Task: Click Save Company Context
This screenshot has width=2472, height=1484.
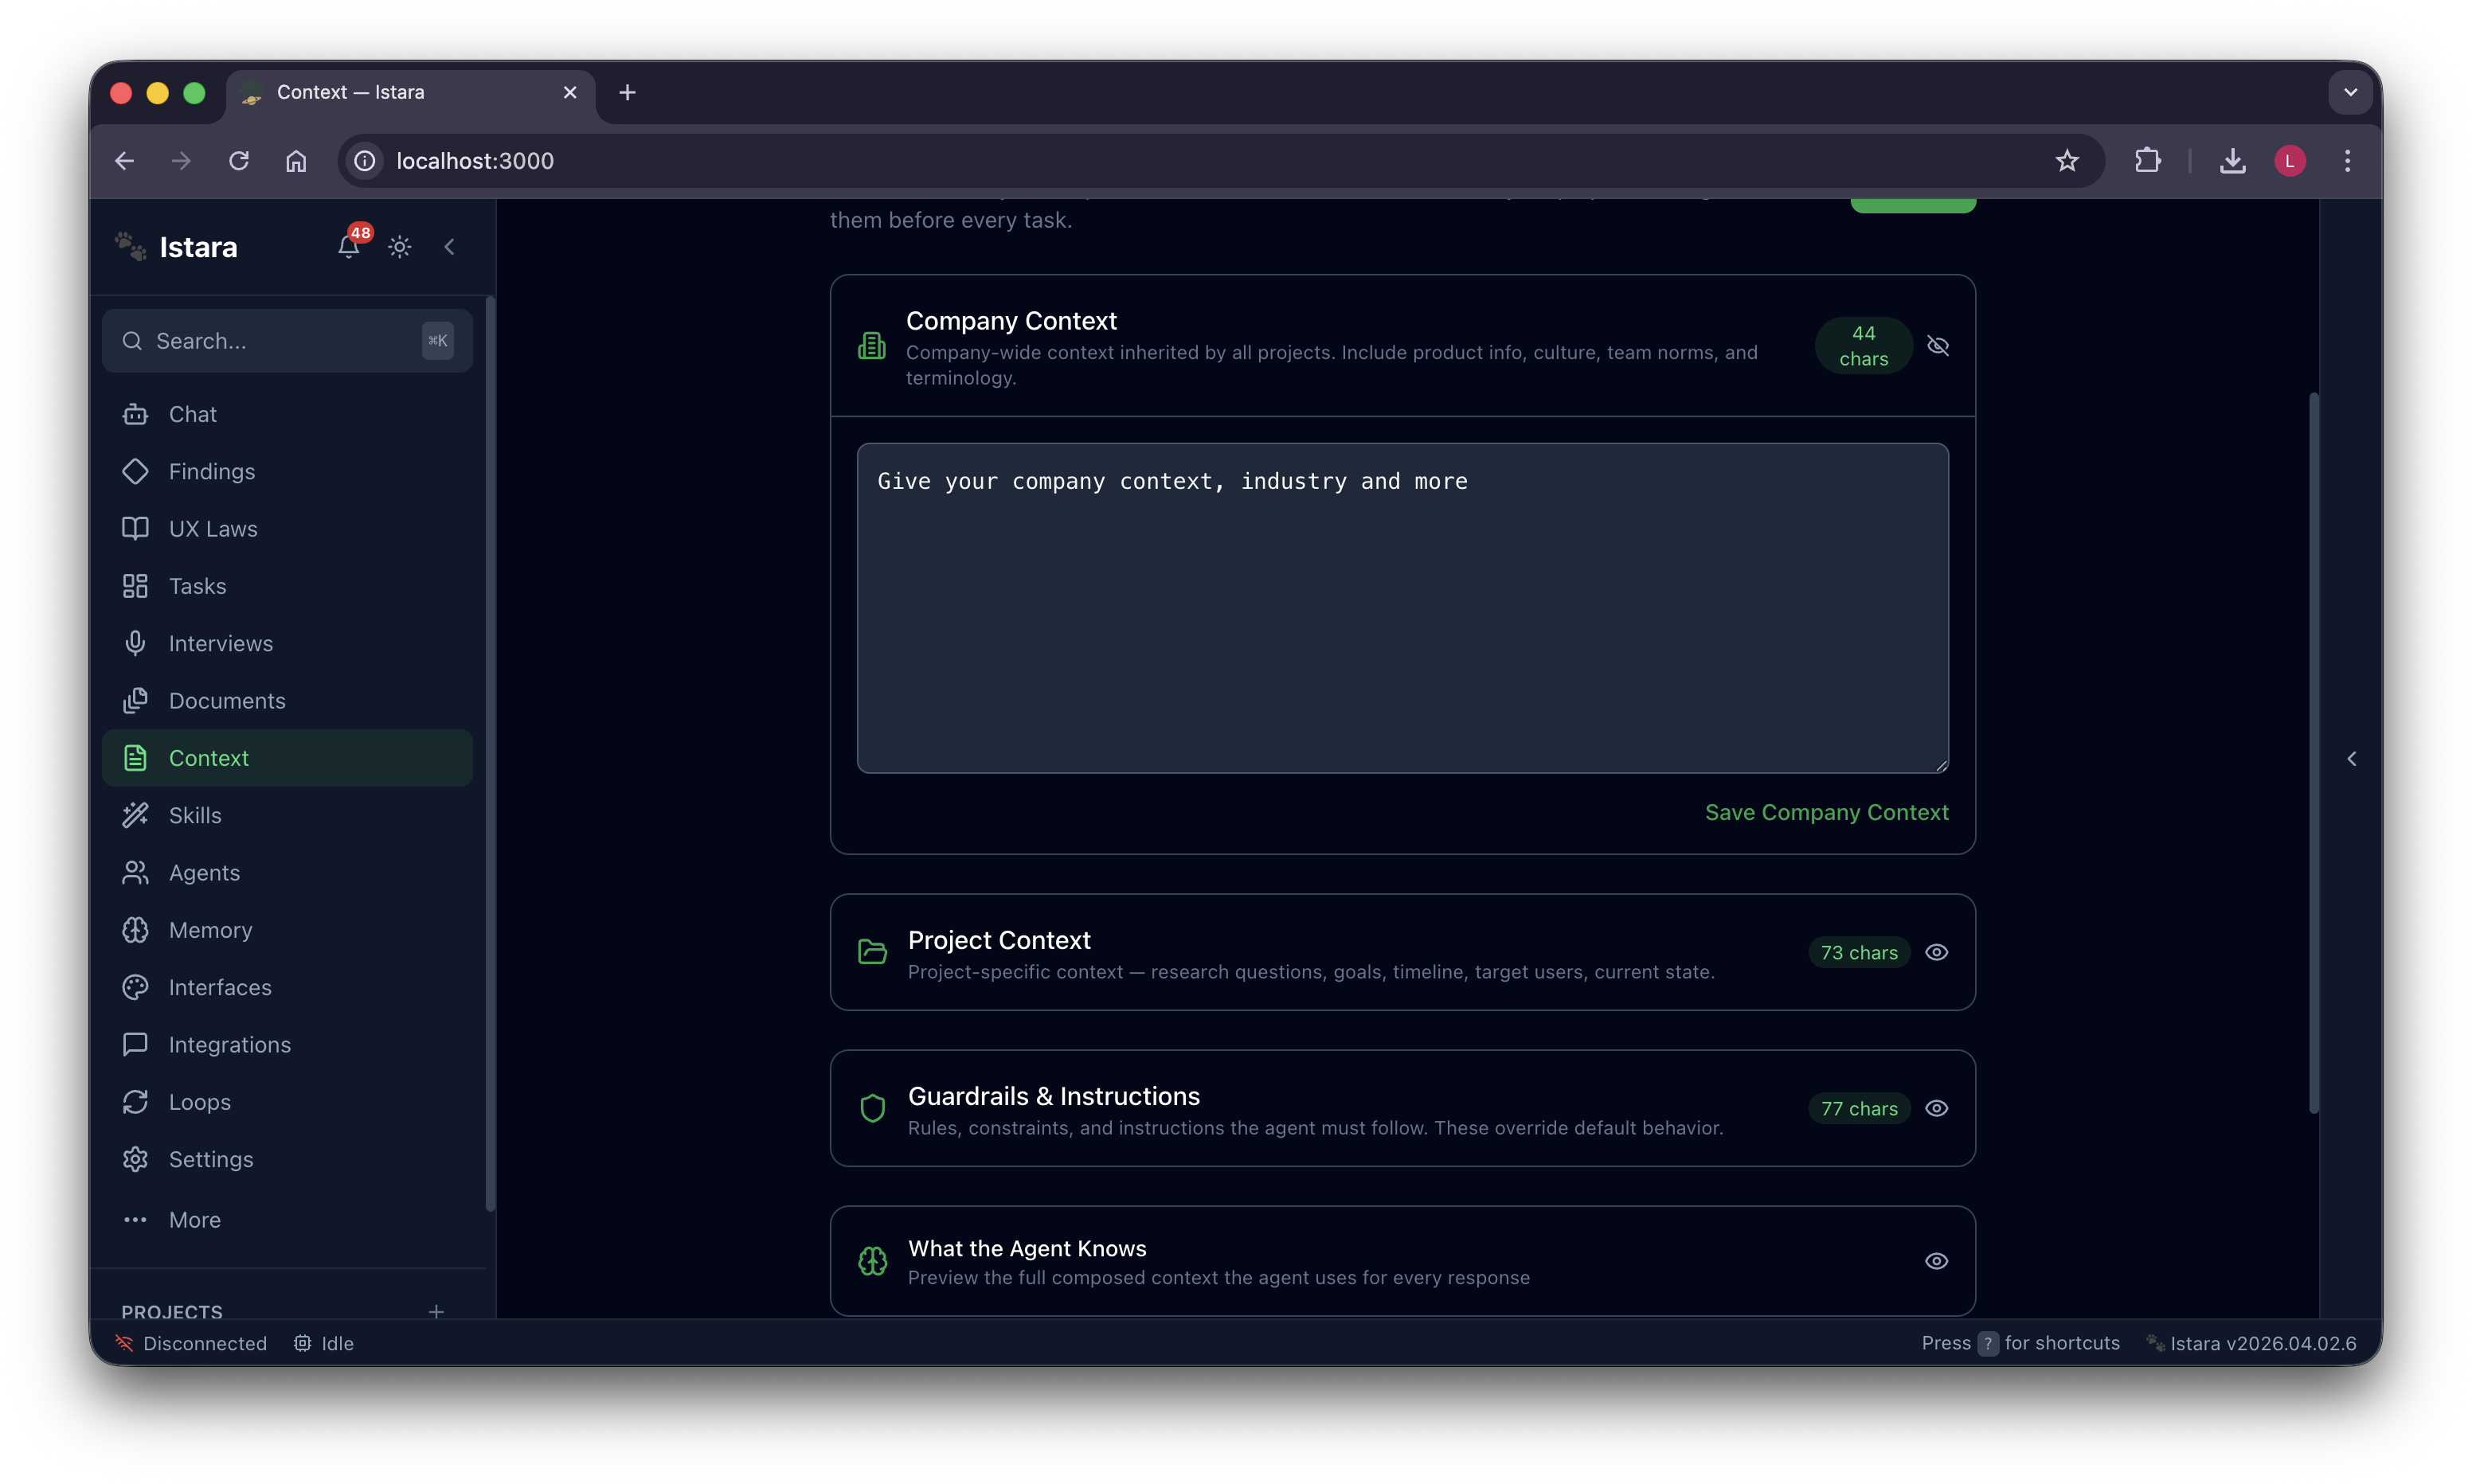Action: (x=1826, y=812)
